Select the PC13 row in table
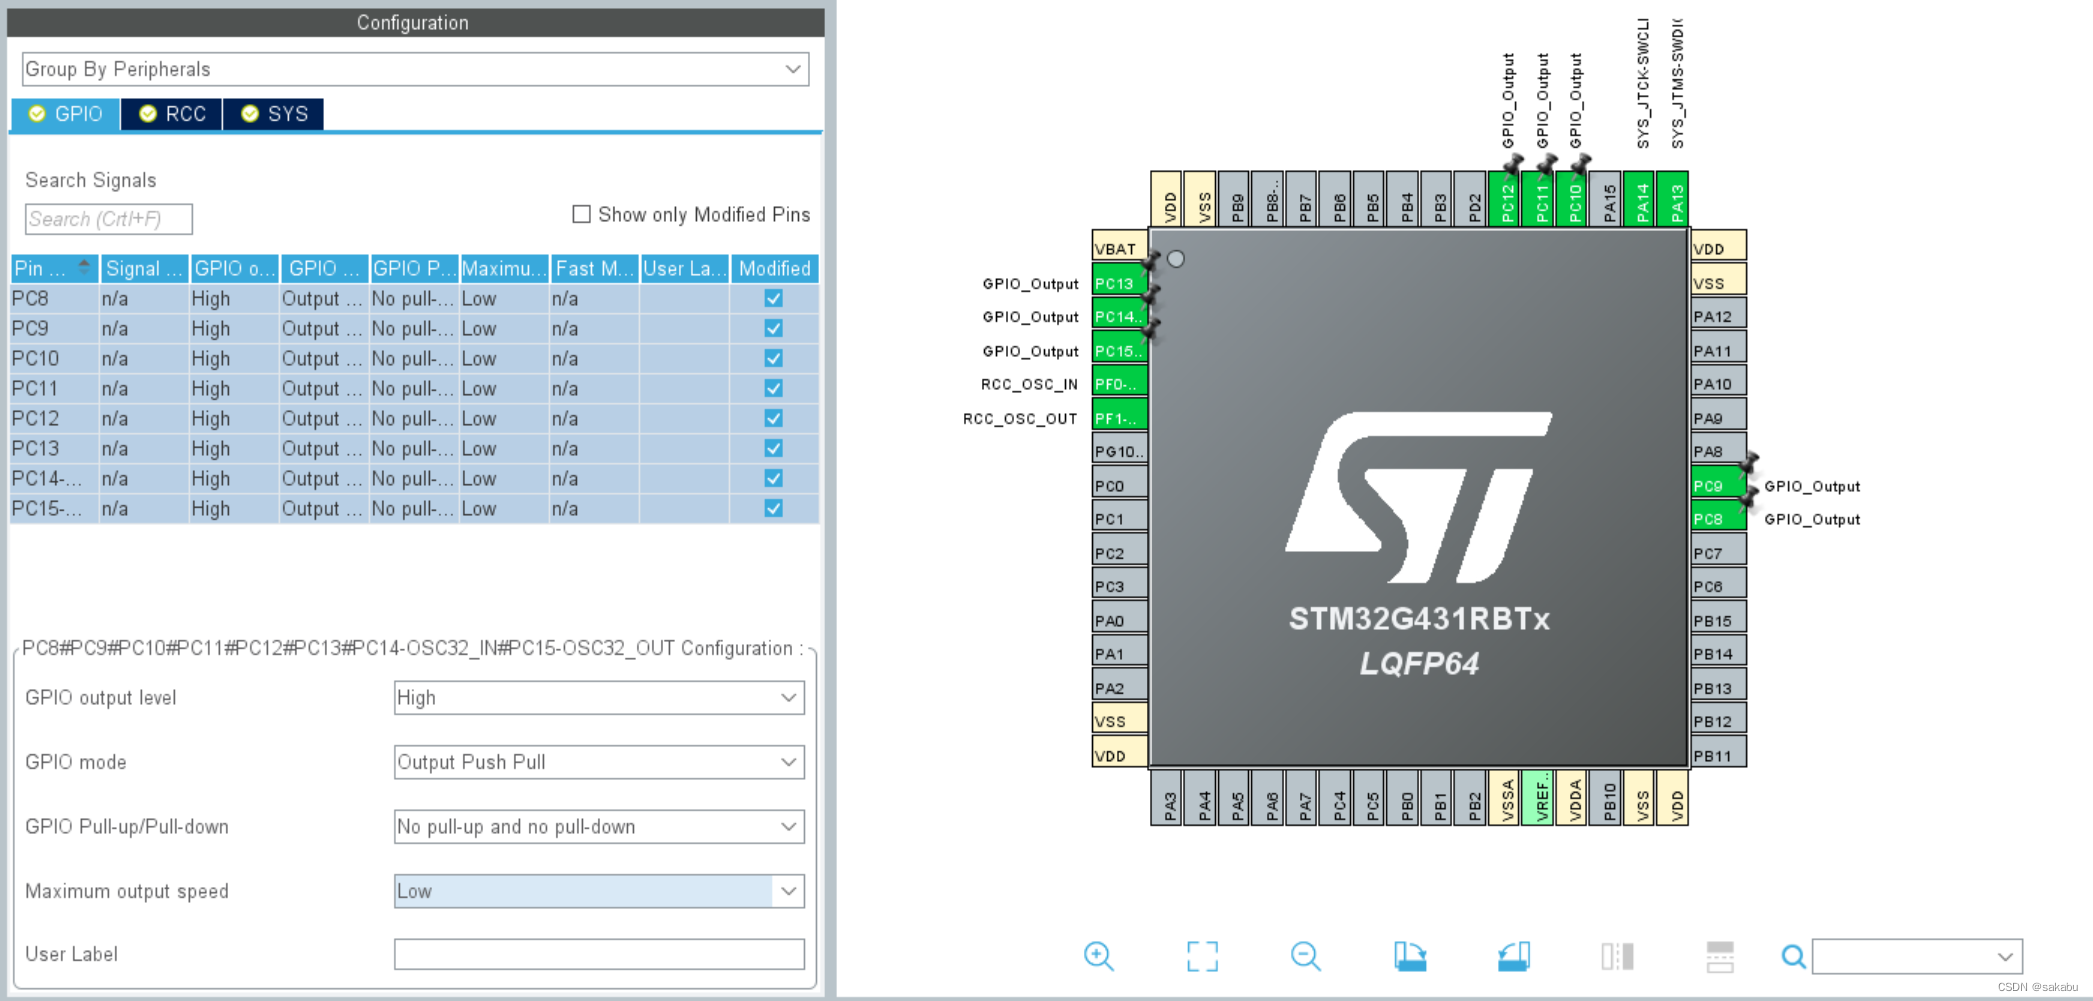This screenshot has height=1001, width=2093. point(414,448)
